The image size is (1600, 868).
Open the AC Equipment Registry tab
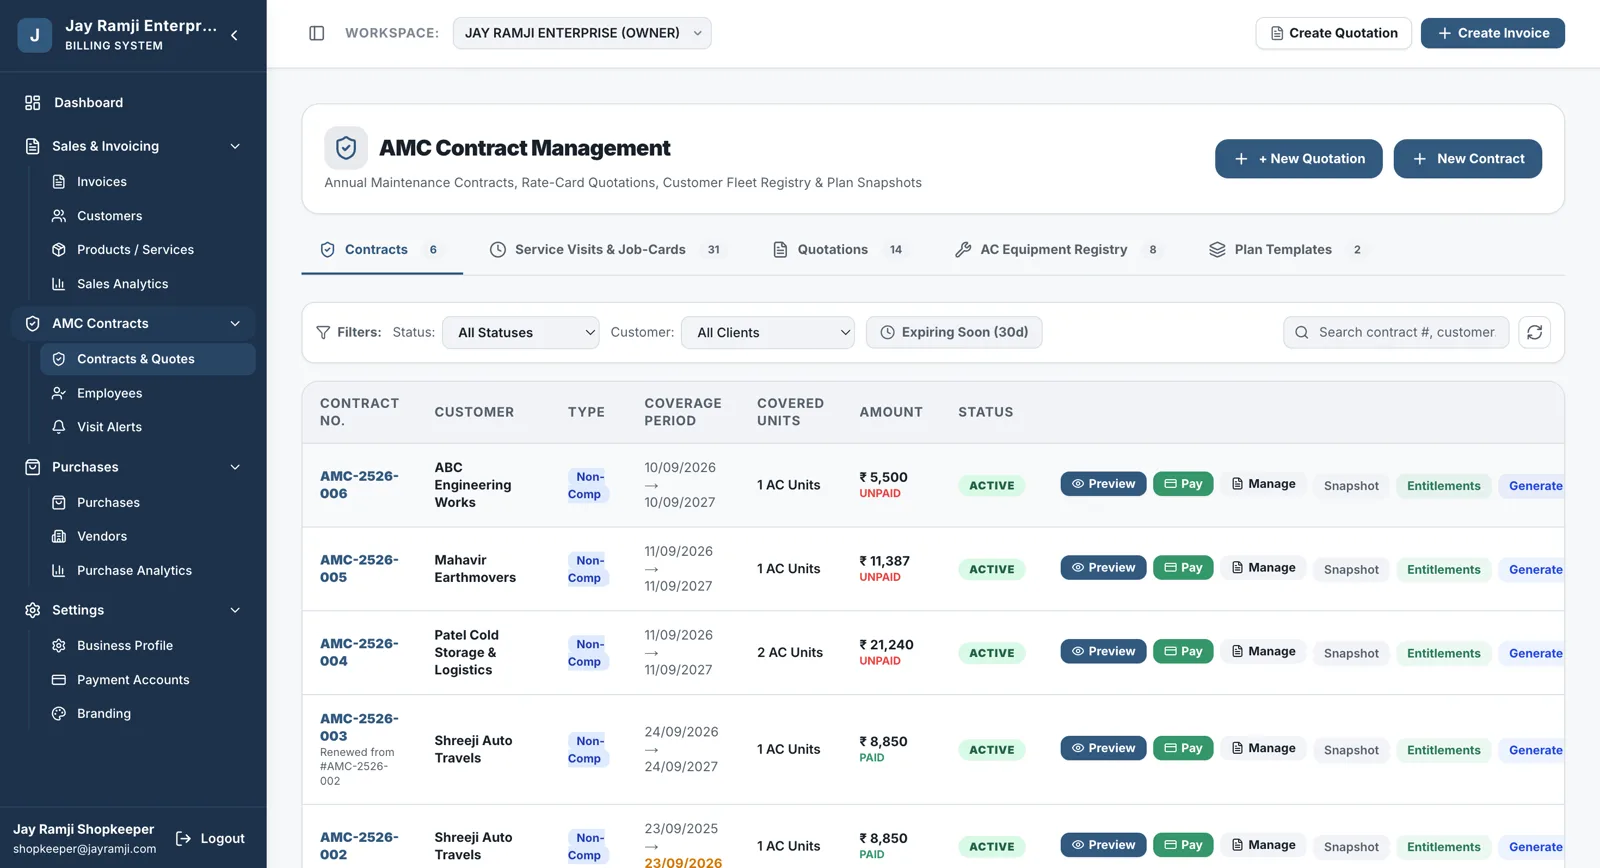(x=1058, y=250)
